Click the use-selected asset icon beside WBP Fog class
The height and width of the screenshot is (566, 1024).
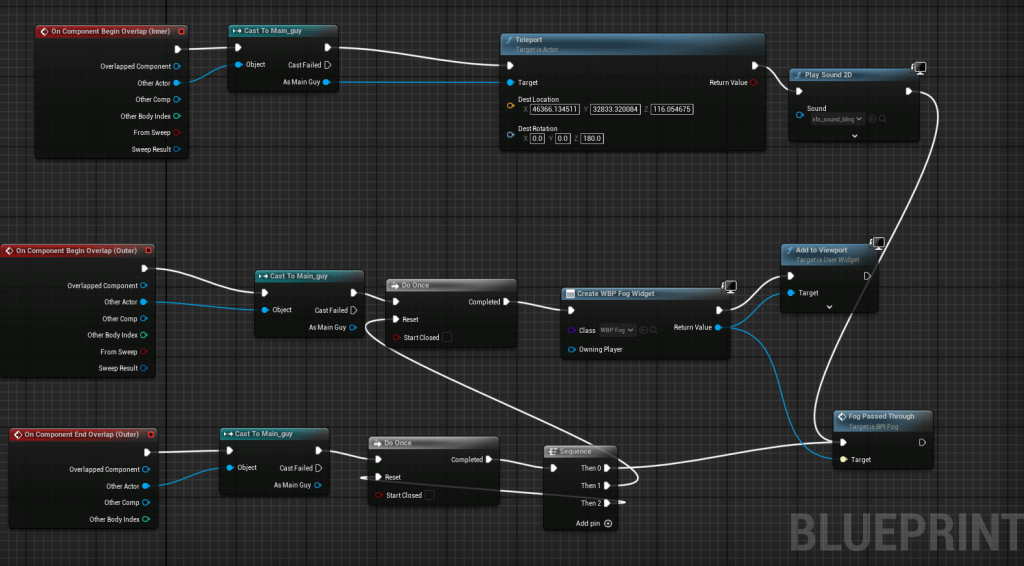pos(644,330)
